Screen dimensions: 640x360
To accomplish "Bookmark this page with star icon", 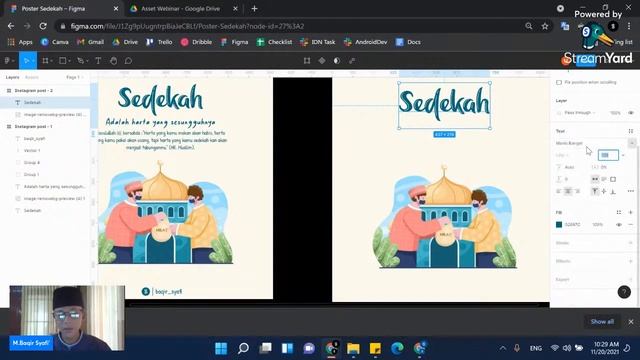I will pos(545,26).
